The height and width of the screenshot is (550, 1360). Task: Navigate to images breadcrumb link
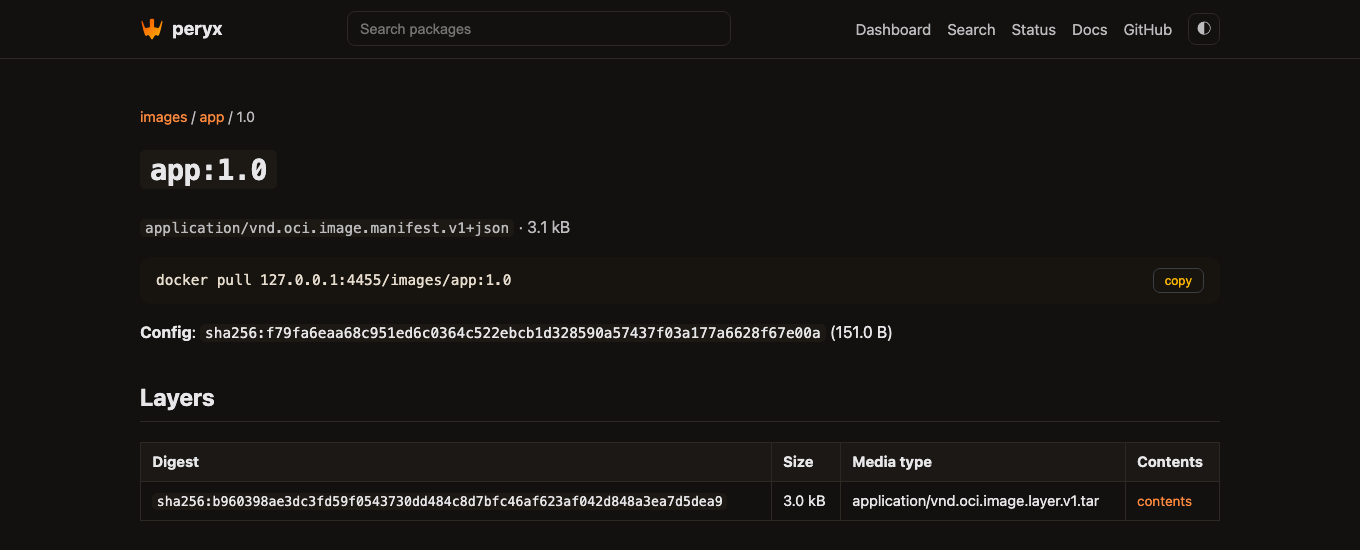pyautogui.click(x=163, y=117)
